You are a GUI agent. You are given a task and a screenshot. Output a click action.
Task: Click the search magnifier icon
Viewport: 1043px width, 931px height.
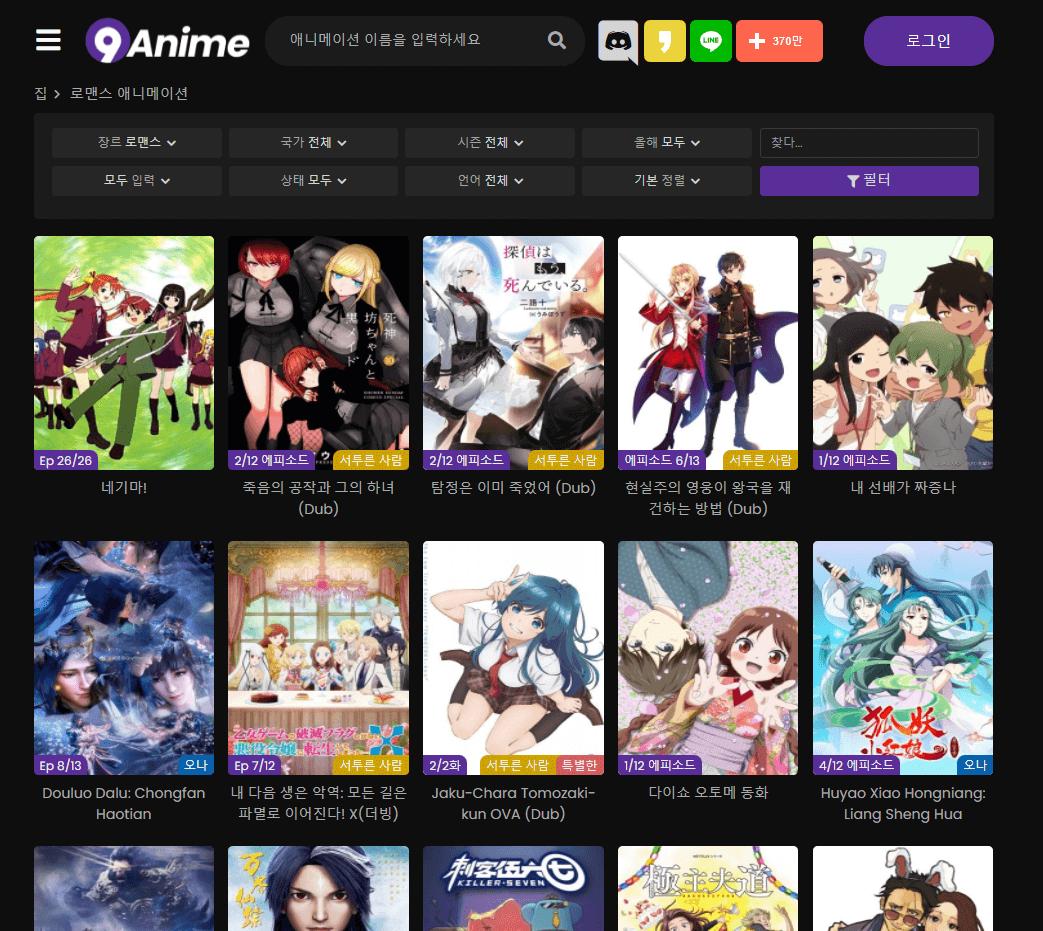point(556,41)
